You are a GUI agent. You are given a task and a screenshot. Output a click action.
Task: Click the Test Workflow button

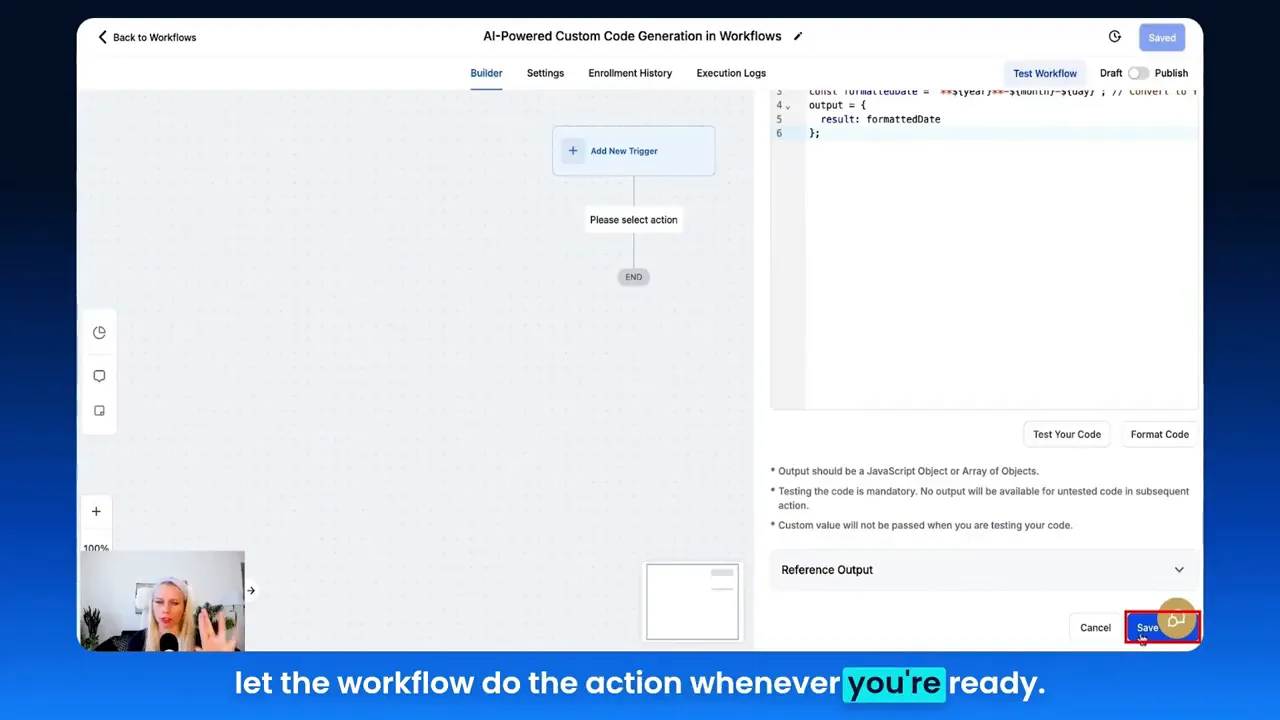[x=1045, y=73]
